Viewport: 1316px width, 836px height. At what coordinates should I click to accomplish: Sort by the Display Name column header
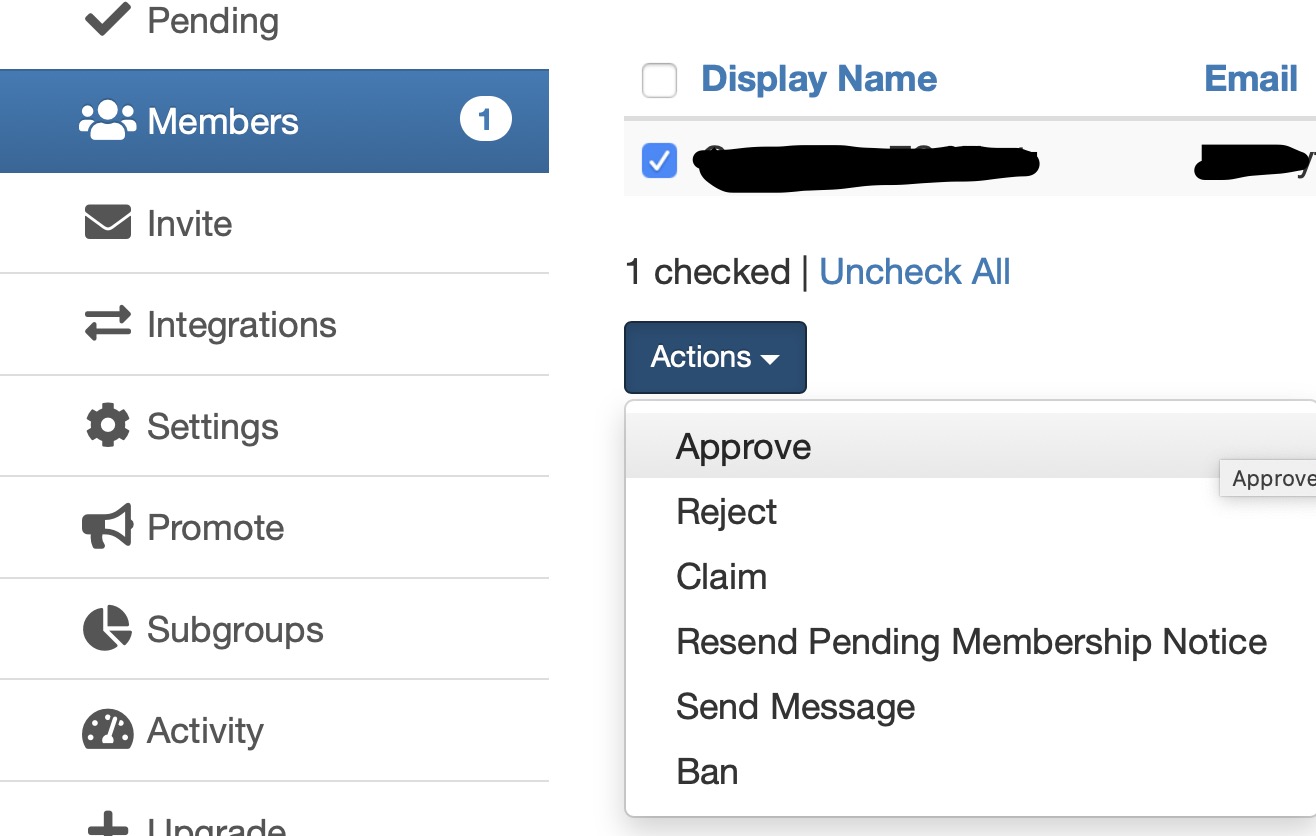click(x=819, y=78)
